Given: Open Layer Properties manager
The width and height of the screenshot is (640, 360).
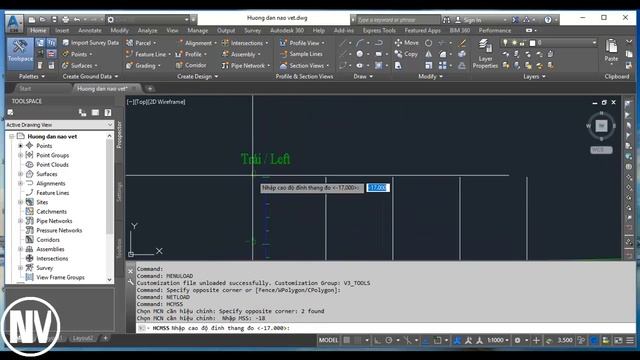Looking at the screenshot, I should coord(484,54).
